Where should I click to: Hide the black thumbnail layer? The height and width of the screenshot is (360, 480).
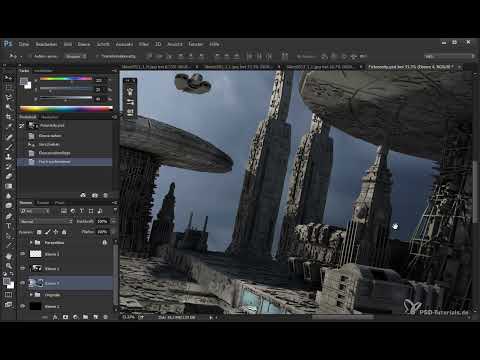(23, 306)
